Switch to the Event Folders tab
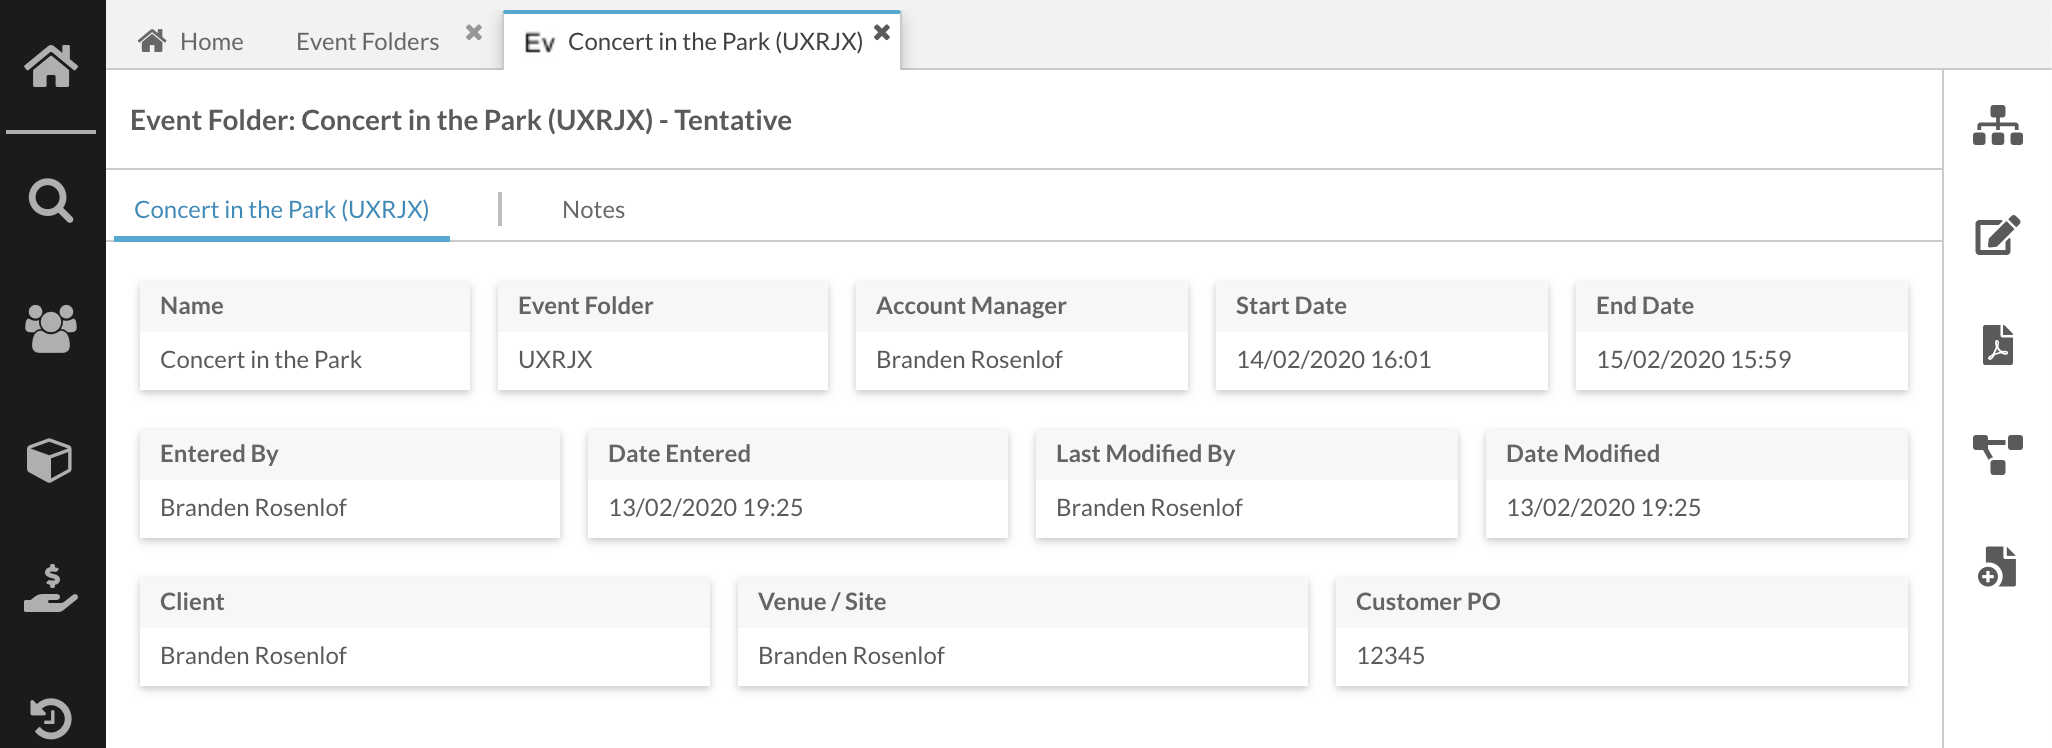 point(367,41)
